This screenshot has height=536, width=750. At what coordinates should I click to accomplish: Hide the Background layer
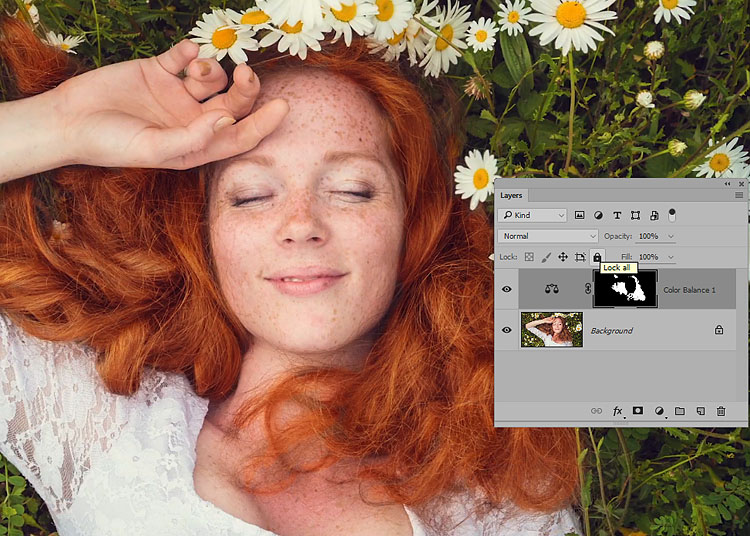point(507,330)
